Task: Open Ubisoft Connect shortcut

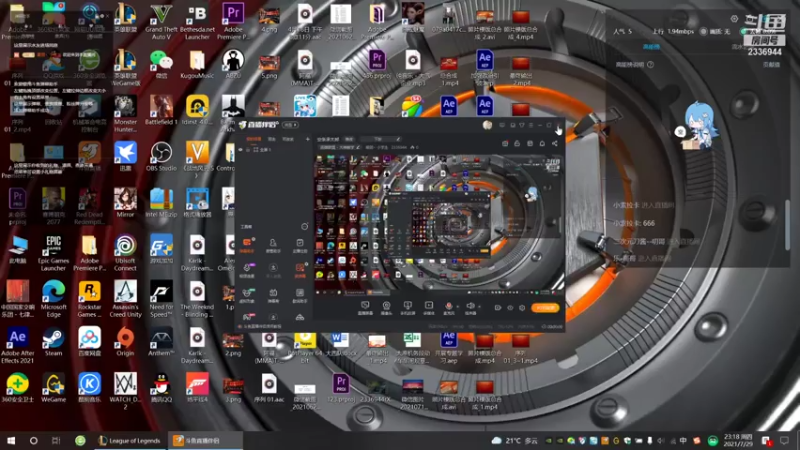Action: coord(125,253)
